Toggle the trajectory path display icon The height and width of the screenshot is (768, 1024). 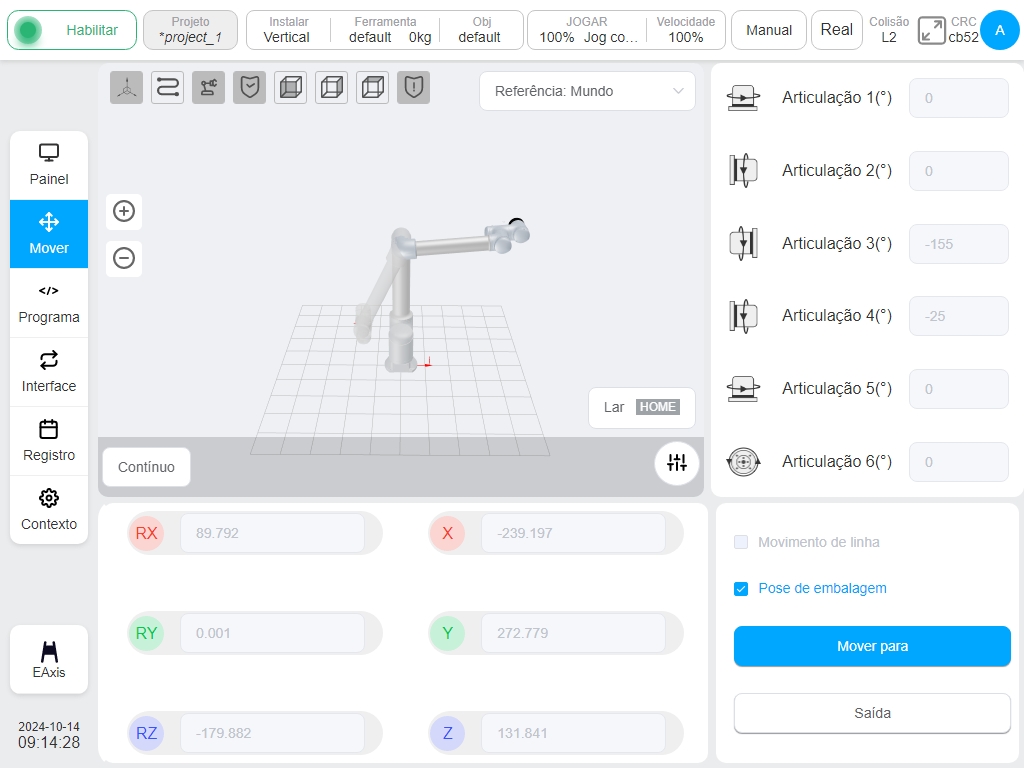coord(167,88)
